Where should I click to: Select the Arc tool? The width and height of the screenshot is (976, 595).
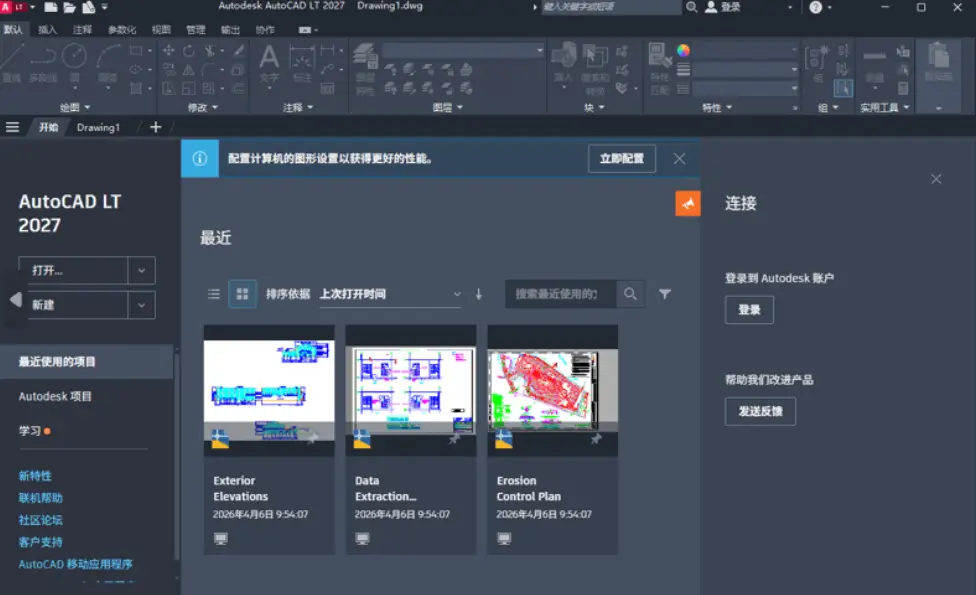(108, 62)
